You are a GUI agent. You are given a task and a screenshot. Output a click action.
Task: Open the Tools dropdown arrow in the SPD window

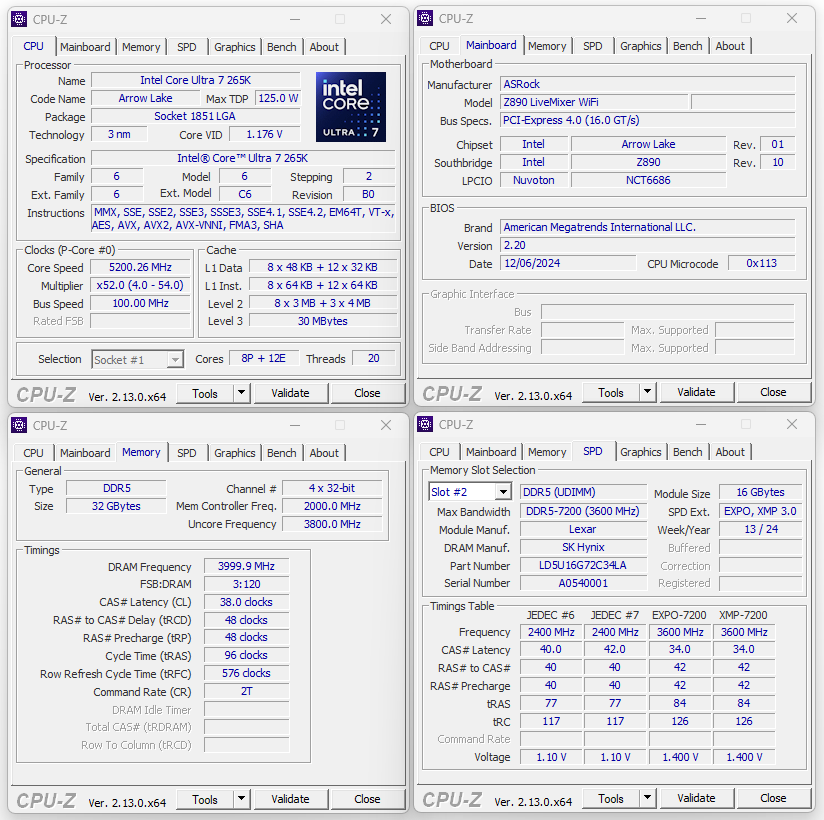click(x=647, y=797)
